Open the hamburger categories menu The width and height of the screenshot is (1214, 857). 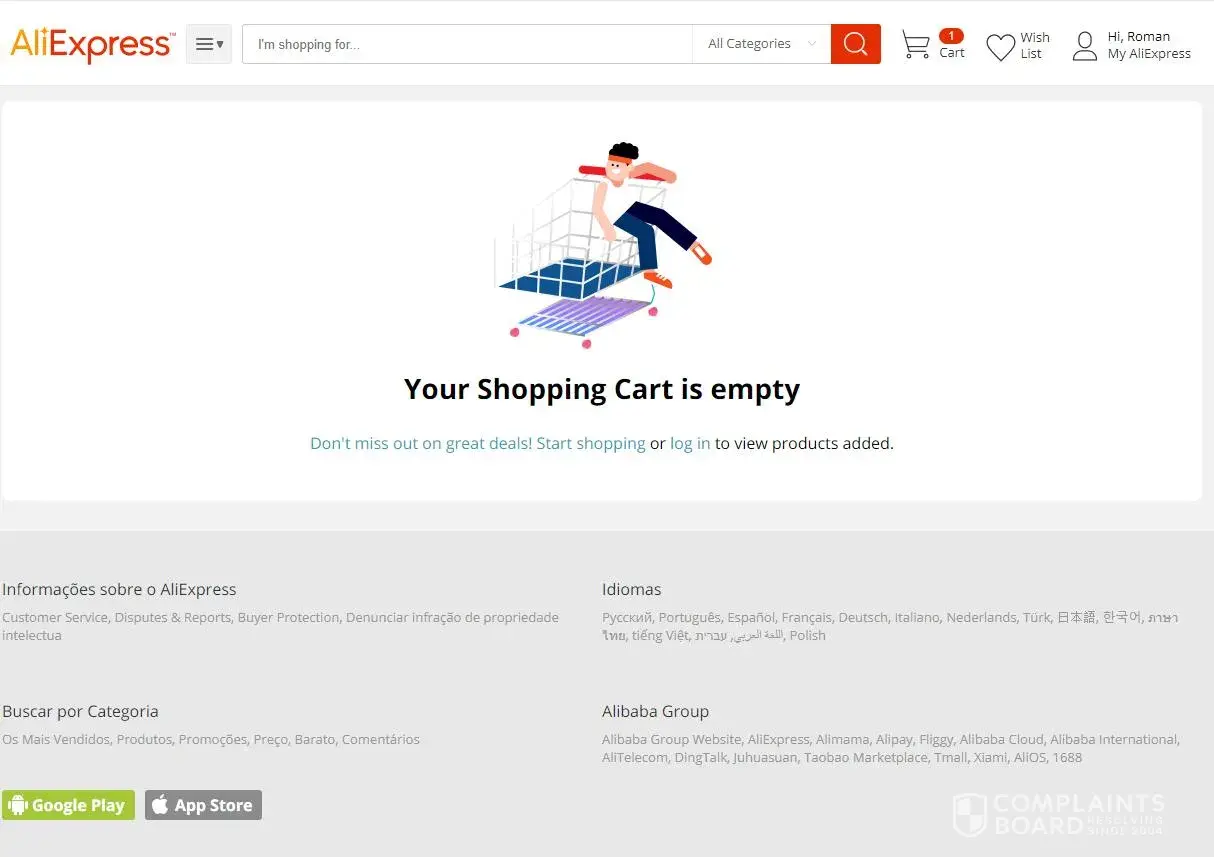209,44
